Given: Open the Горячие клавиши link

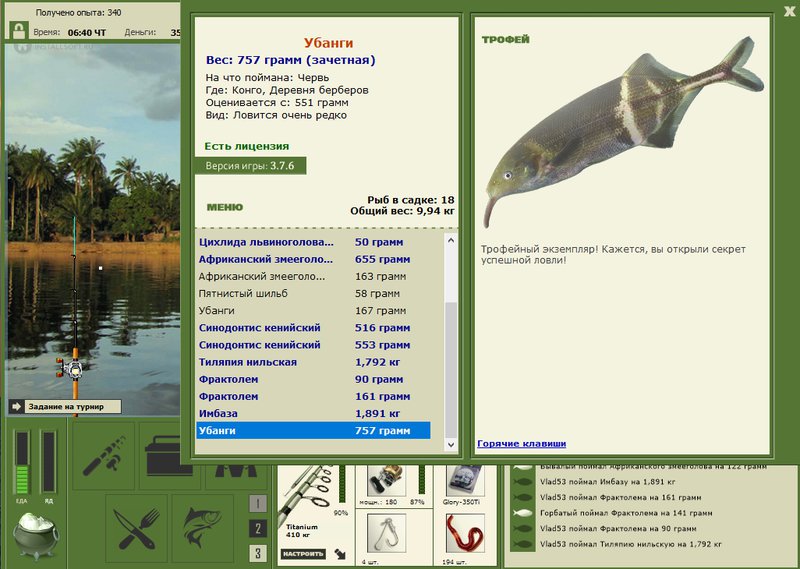Looking at the screenshot, I should (521, 443).
